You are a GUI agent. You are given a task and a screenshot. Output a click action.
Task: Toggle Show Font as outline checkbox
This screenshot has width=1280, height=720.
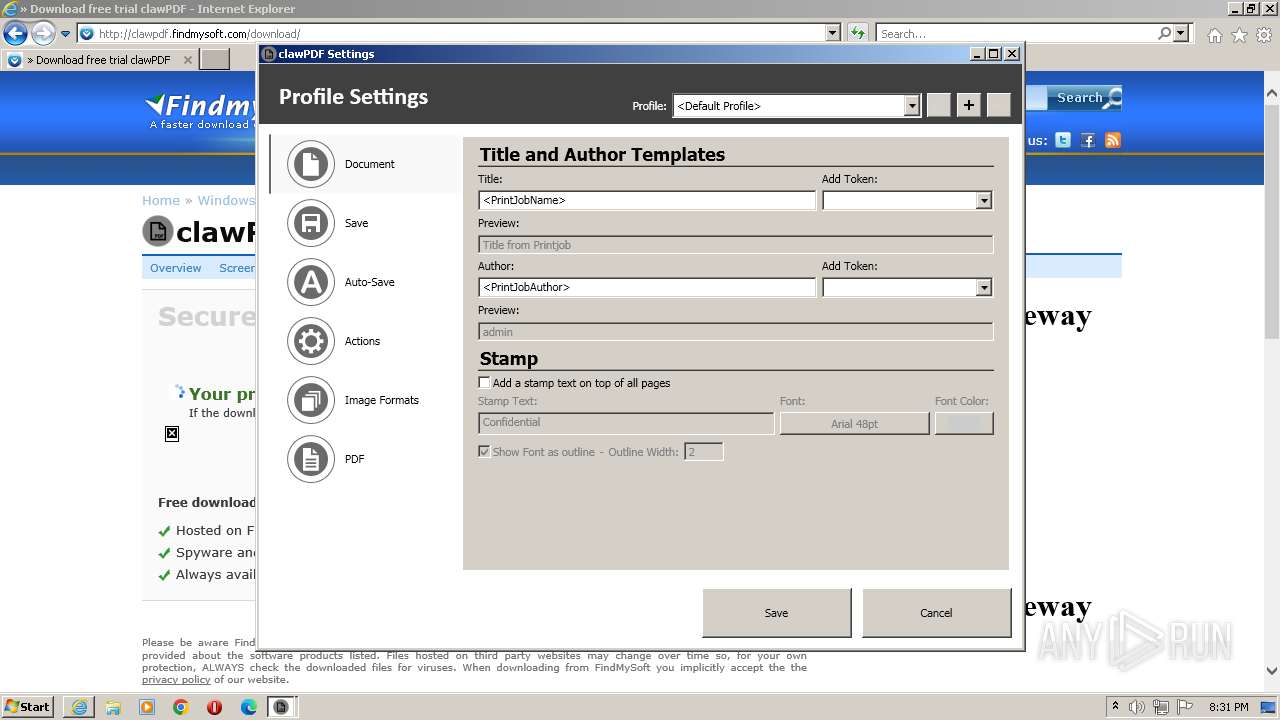(484, 452)
